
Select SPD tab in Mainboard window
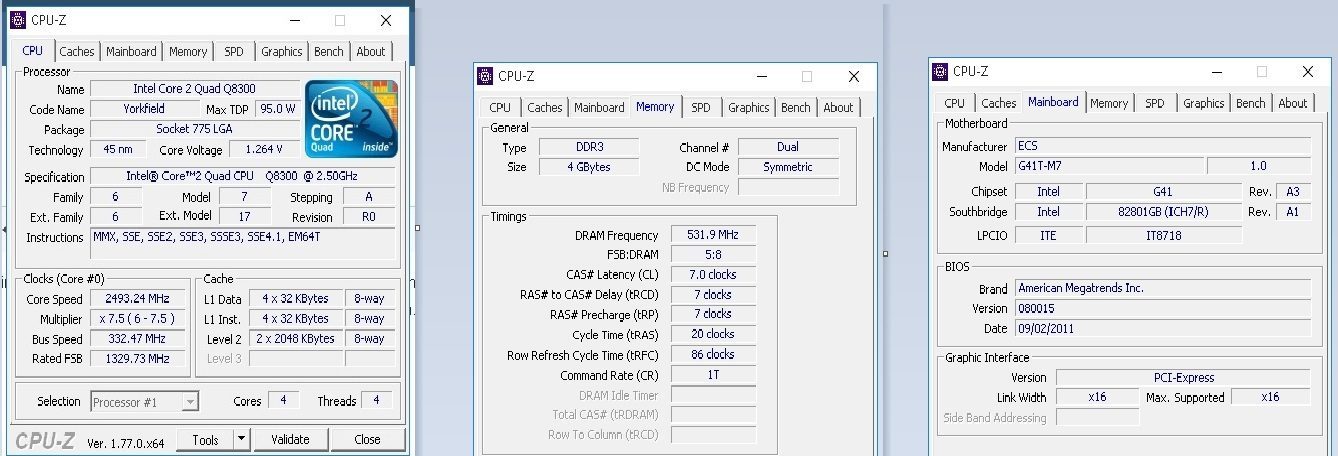click(x=1155, y=103)
